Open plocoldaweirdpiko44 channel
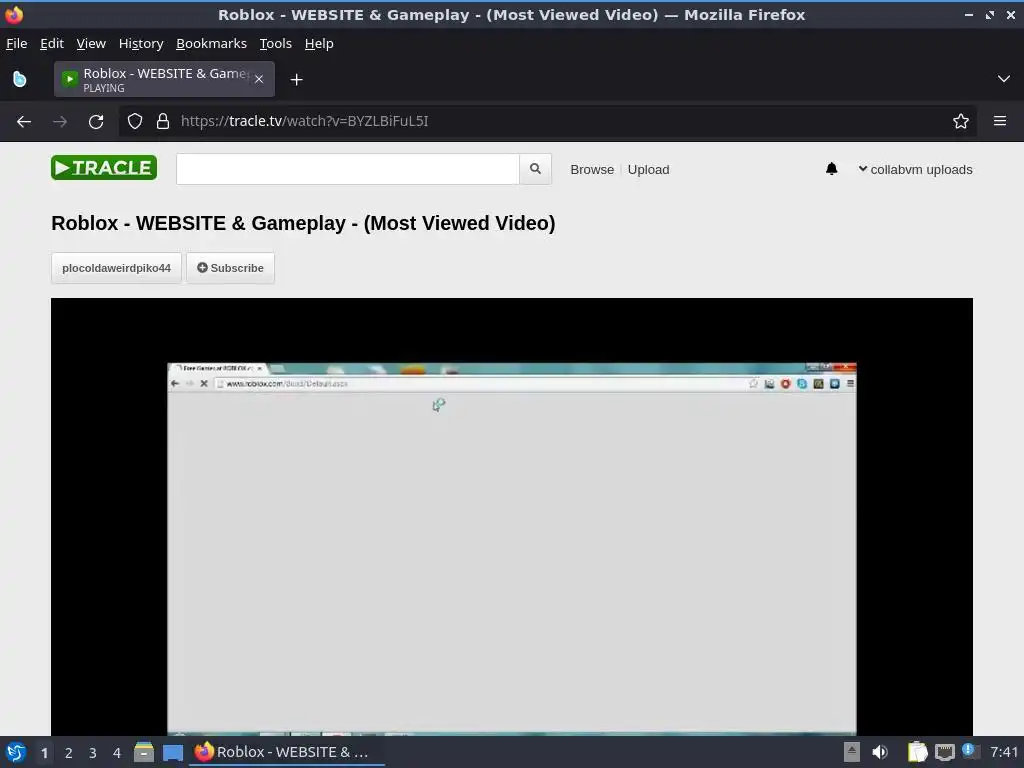 (x=116, y=268)
